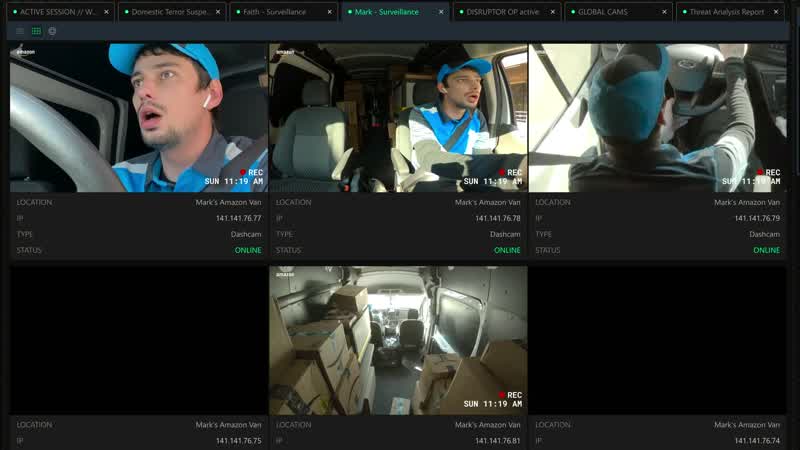
Task: Click ONLINE status of camera 141.141.76.78
Action: tap(507, 250)
